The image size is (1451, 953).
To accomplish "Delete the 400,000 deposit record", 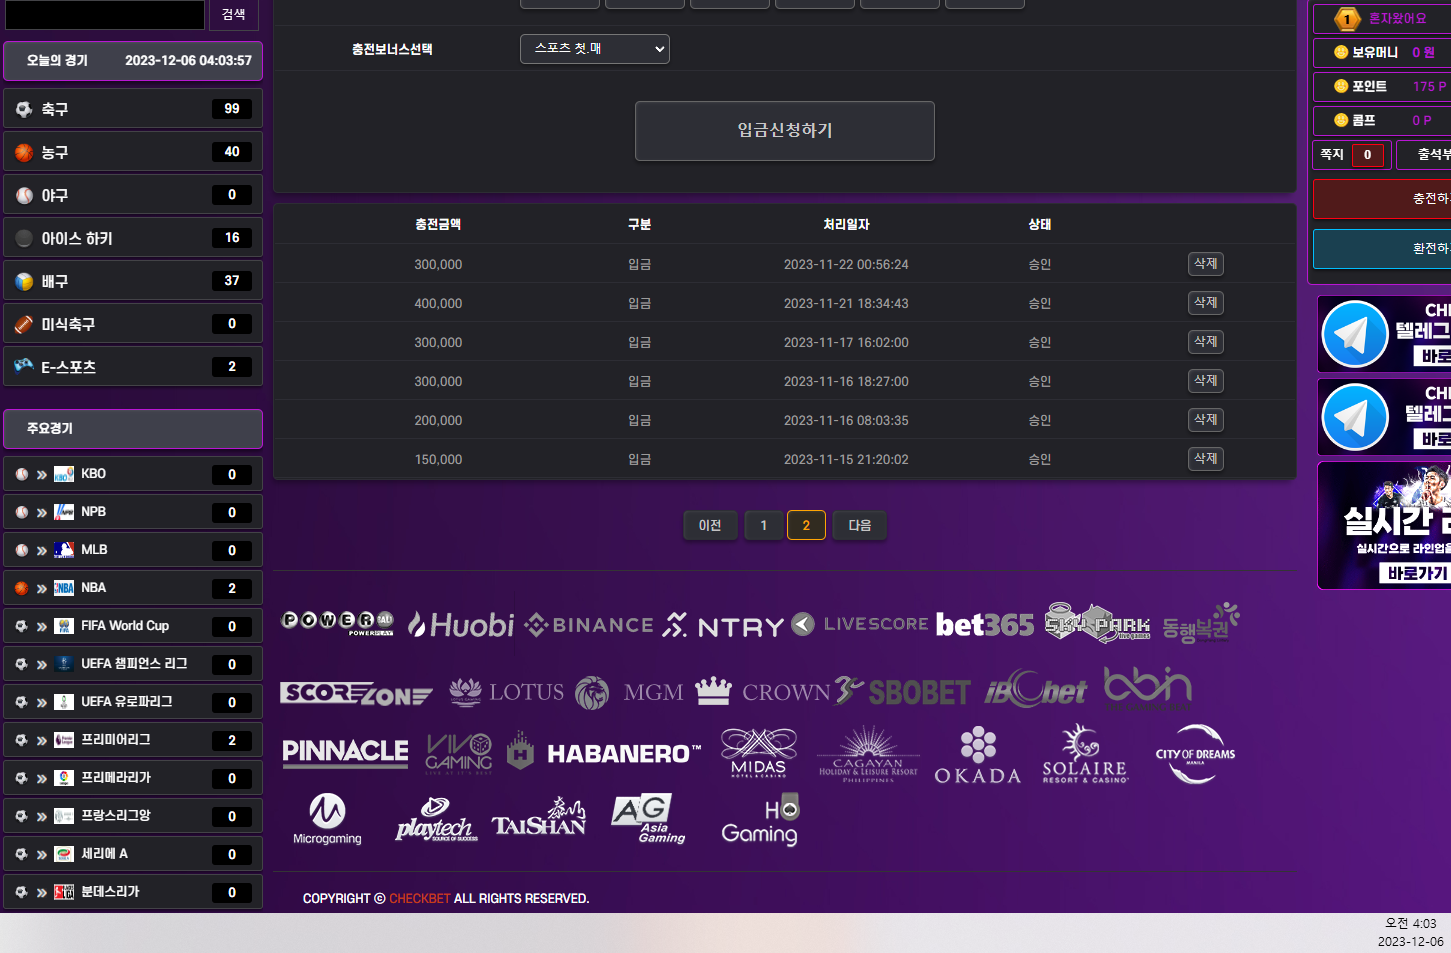I will [x=1205, y=303].
